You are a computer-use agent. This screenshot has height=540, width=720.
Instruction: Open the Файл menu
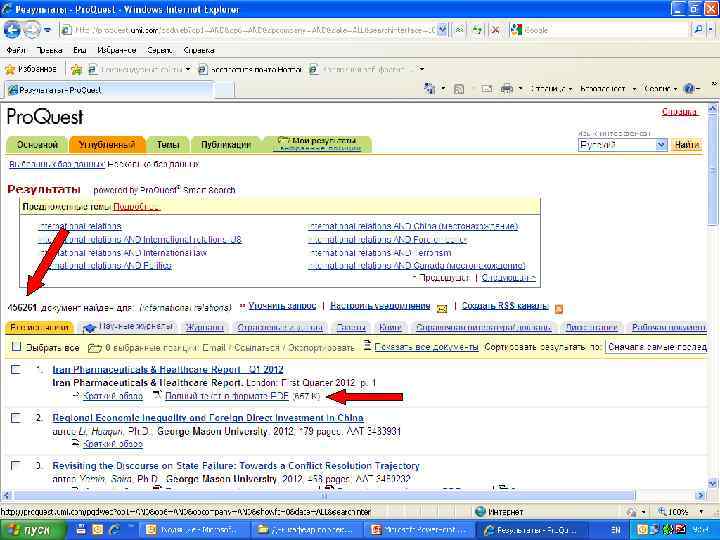pyautogui.click(x=17, y=50)
